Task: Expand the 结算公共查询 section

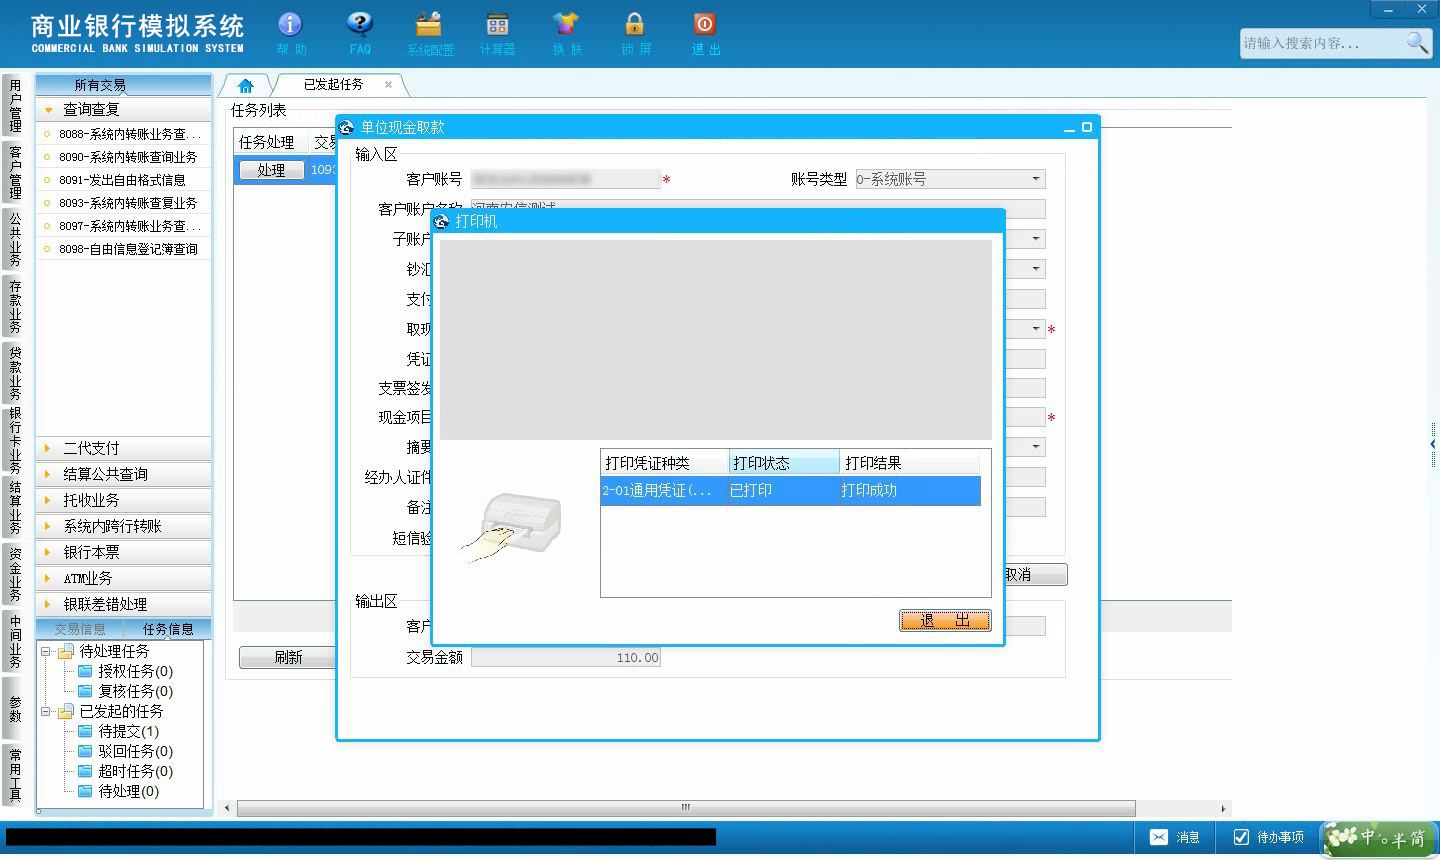Action: tap(124, 474)
